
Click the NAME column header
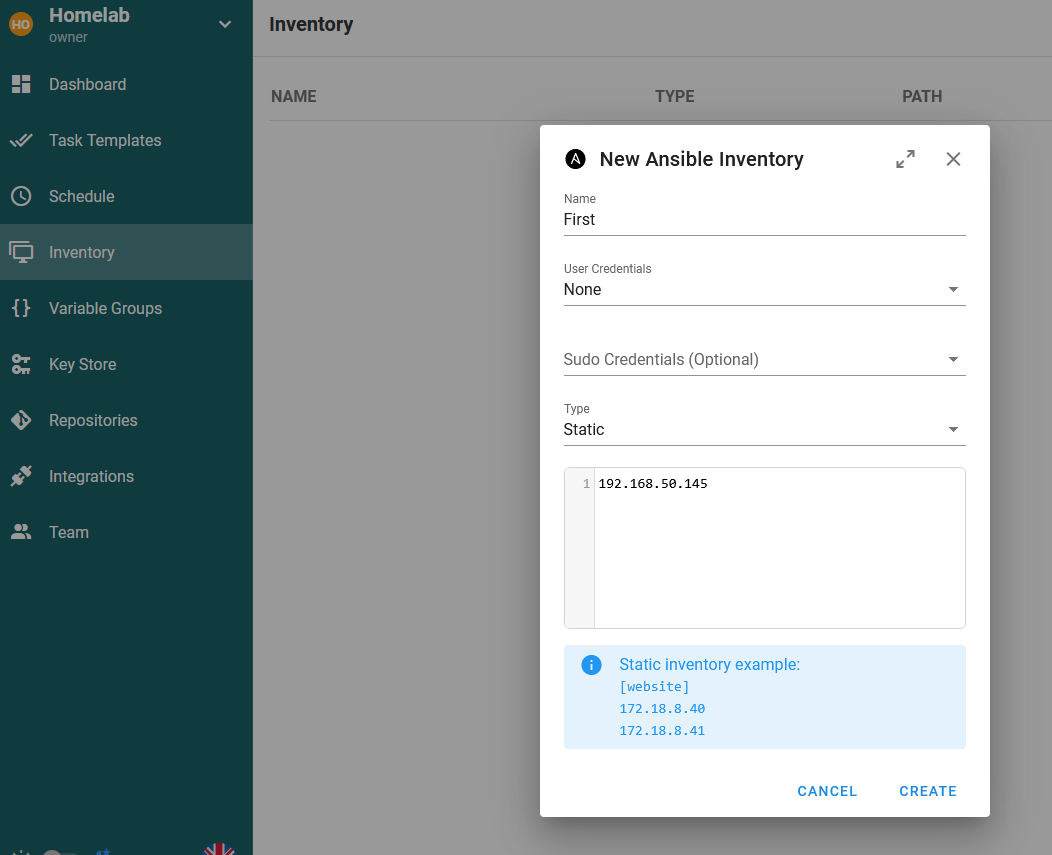294,97
